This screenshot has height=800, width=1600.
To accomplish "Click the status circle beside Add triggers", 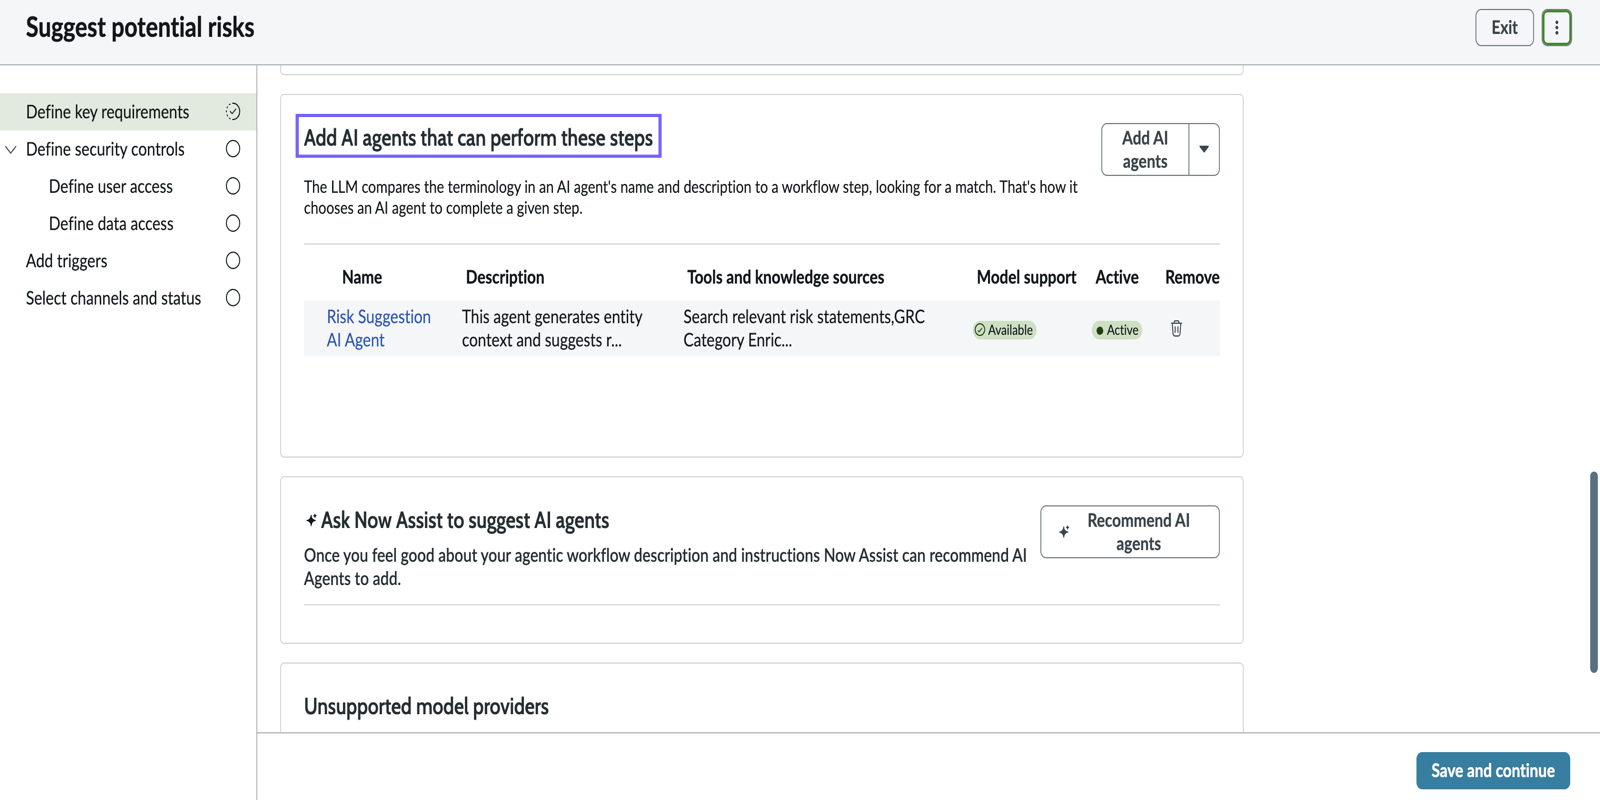I will tap(233, 261).
